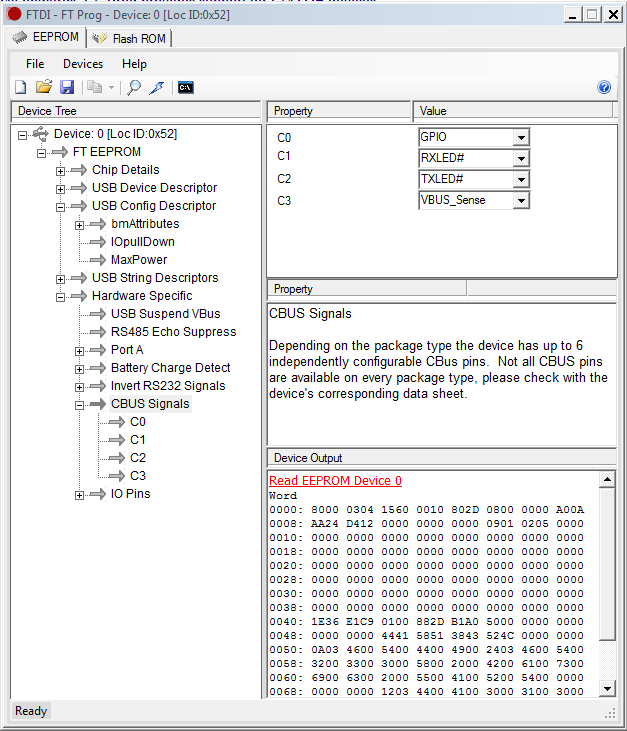Click the blue help question mark icon
The image size is (627, 731).
coord(604,87)
